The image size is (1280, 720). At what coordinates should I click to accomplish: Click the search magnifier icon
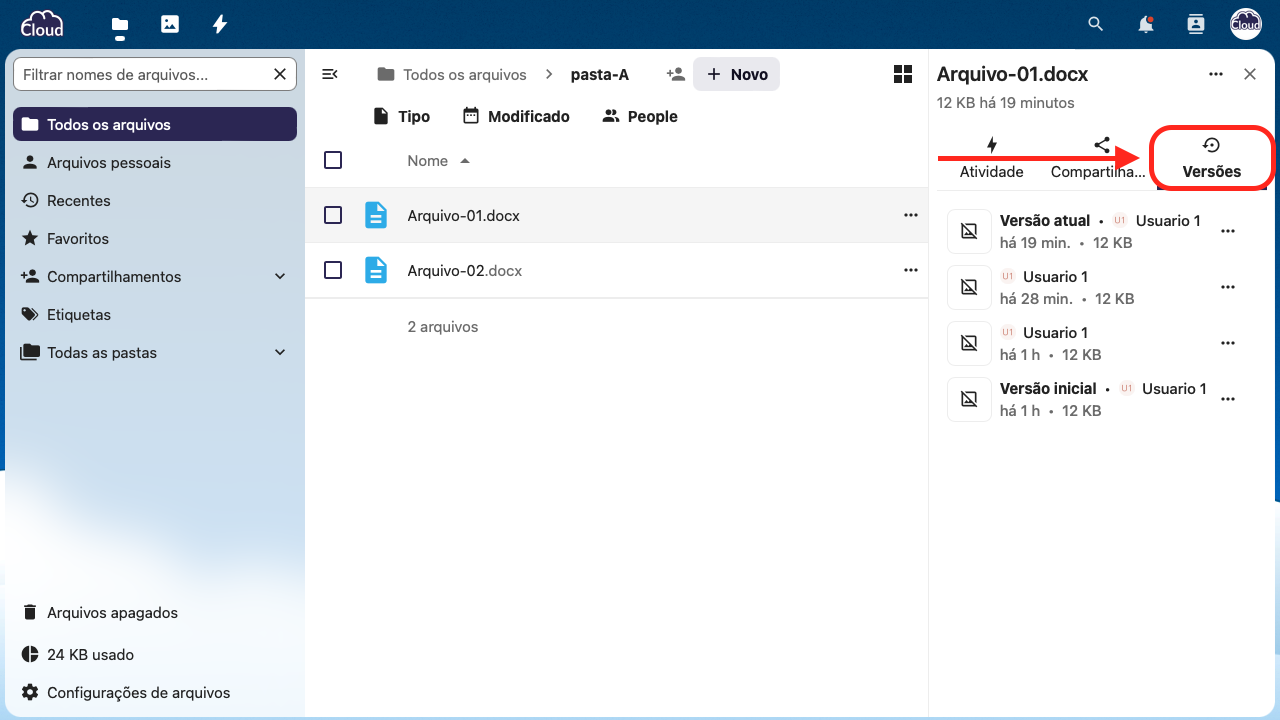(1096, 24)
